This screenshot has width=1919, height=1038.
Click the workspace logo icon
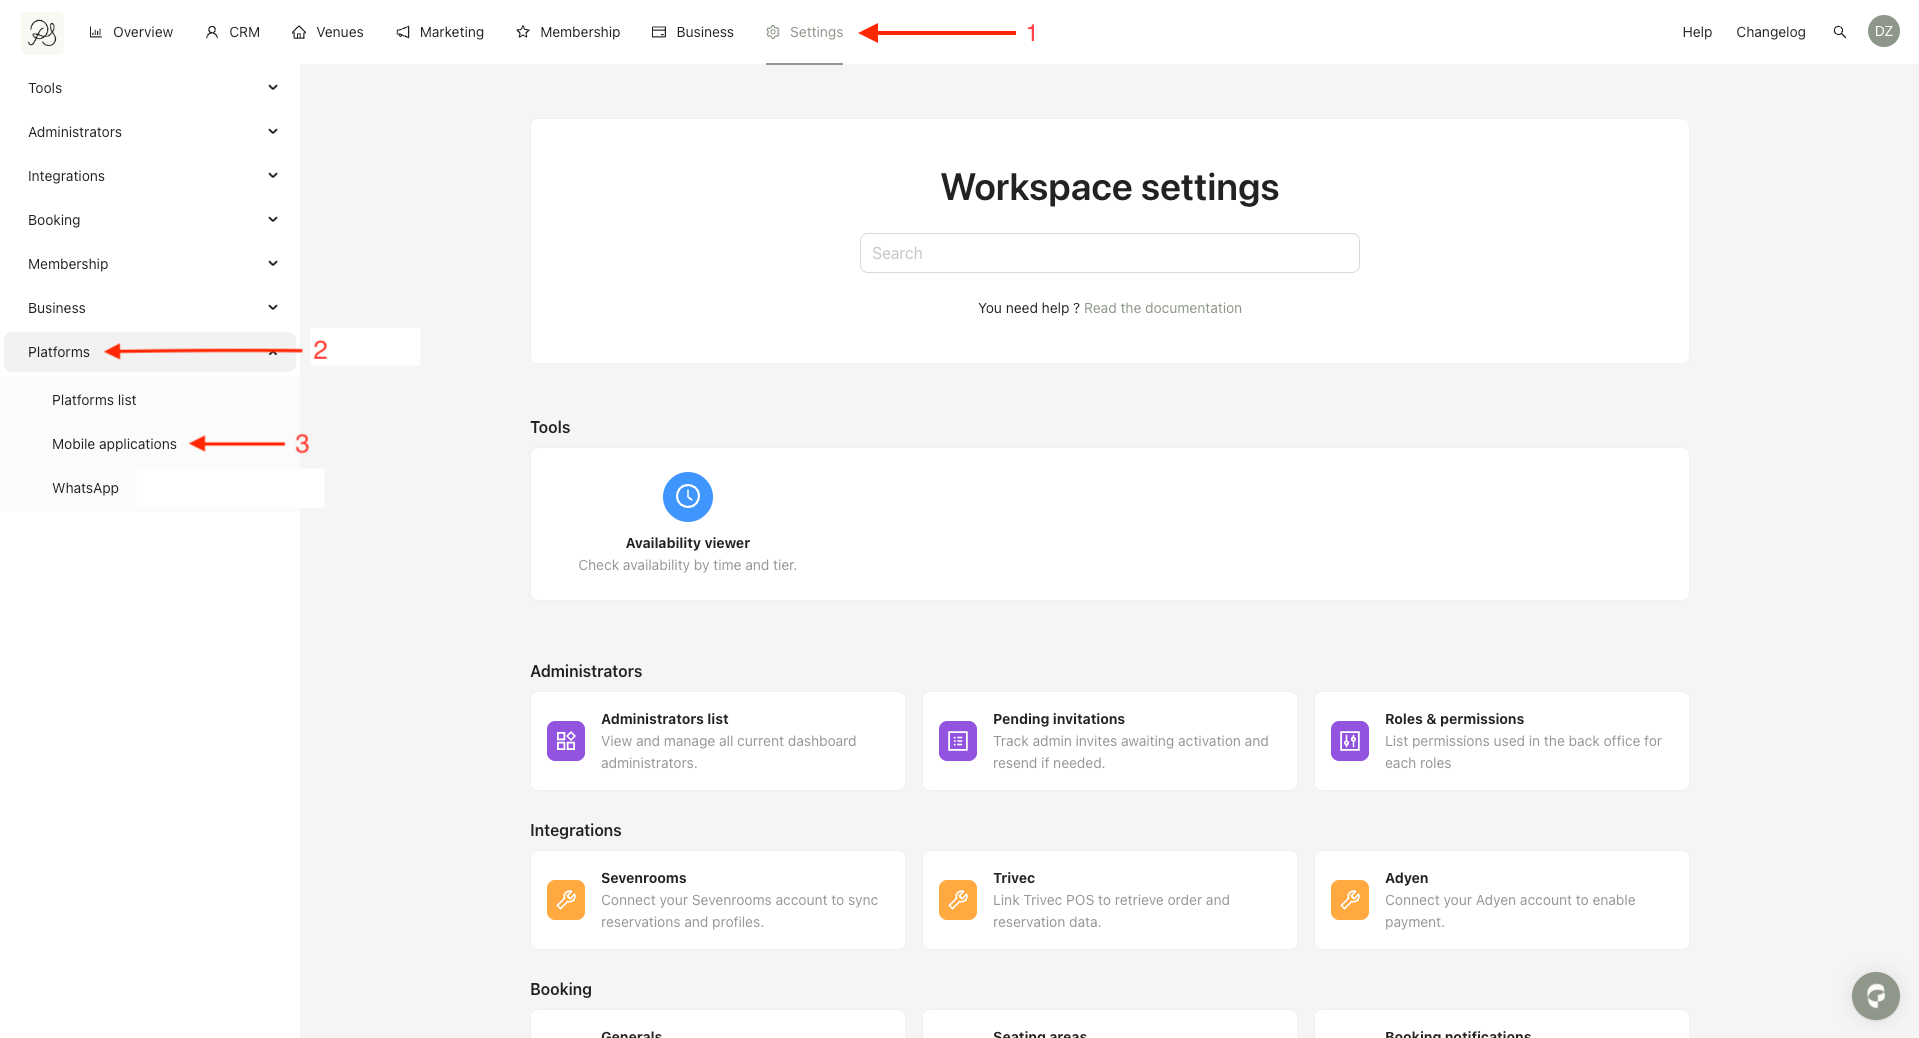[42, 33]
